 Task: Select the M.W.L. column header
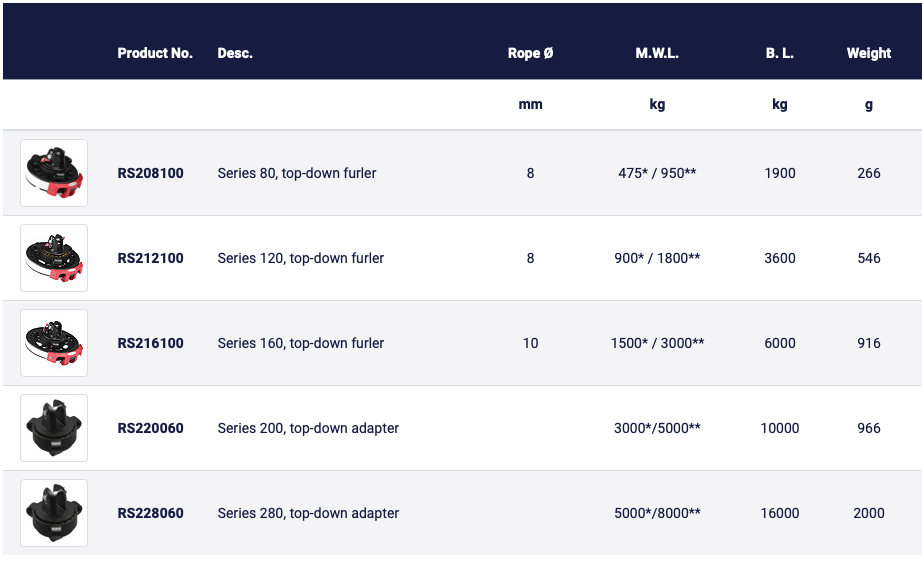tap(657, 53)
